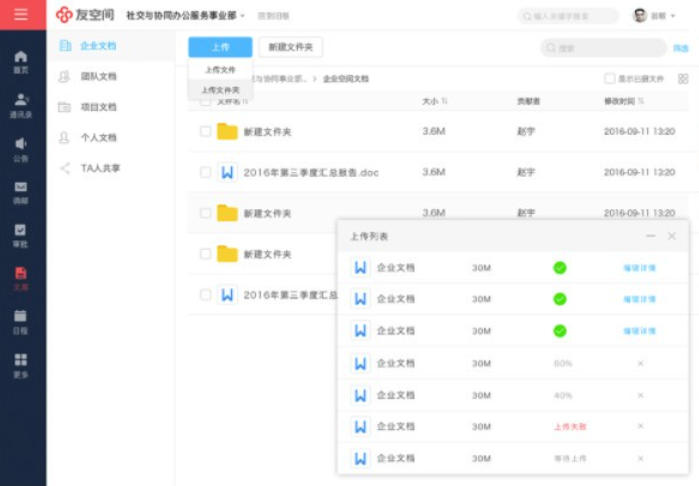The height and width of the screenshot is (486, 699).
Task: Click the 新建文件夹 button
Action: click(290, 47)
